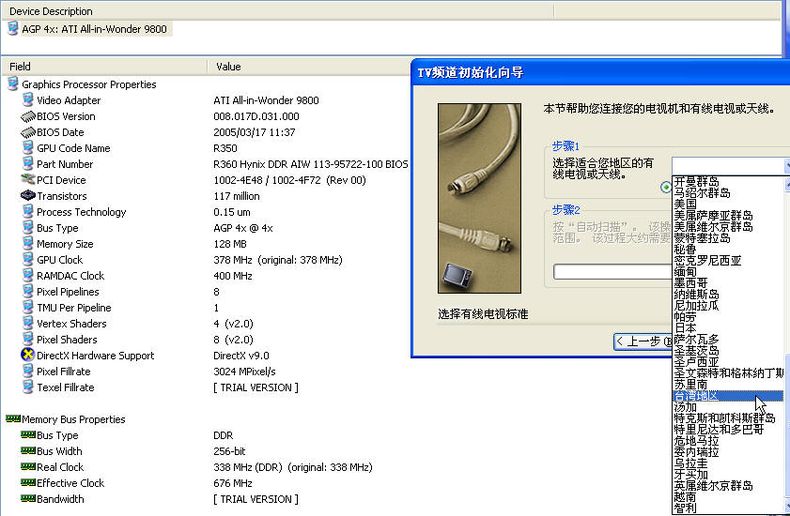Click the Process Technology icon
This screenshot has width=790, height=516.
tap(28, 212)
